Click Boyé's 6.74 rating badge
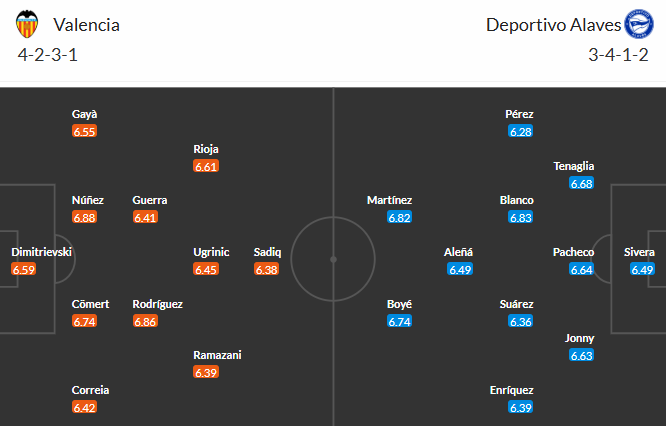 (x=399, y=321)
